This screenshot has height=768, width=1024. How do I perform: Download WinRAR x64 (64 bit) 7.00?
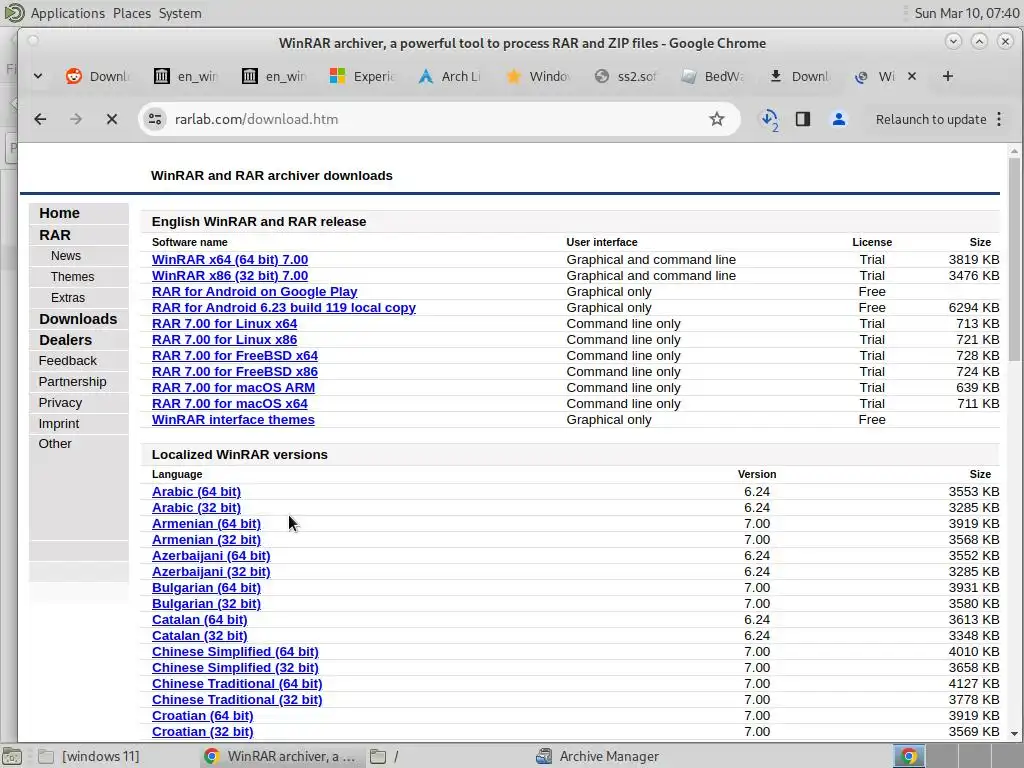click(230, 259)
